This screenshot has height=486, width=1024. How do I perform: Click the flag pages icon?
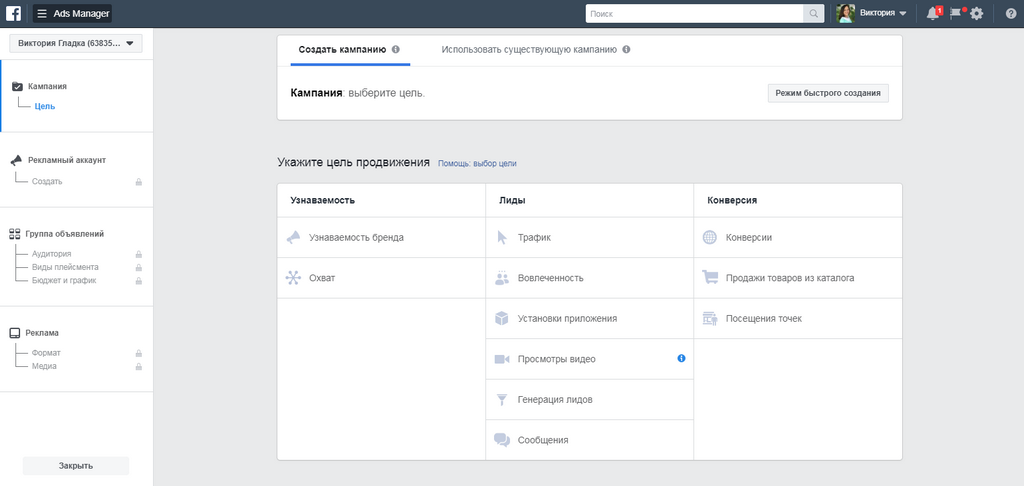coord(957,13)
